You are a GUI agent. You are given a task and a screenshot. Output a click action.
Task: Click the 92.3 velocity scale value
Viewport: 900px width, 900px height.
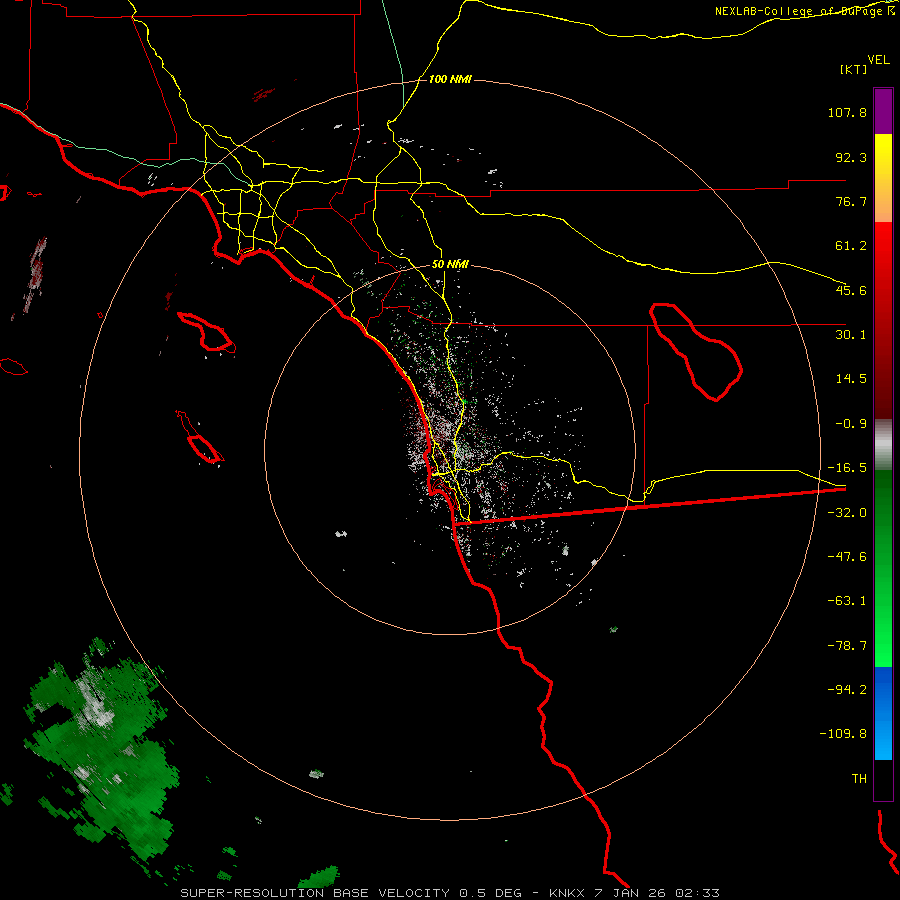click(x=851, y=157)
